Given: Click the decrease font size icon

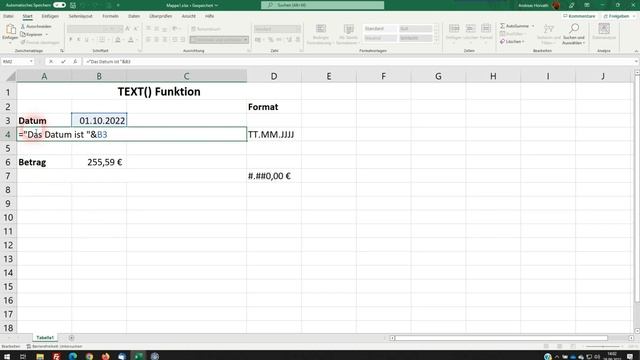Looking at the screenshot, I should coord(136,29).
